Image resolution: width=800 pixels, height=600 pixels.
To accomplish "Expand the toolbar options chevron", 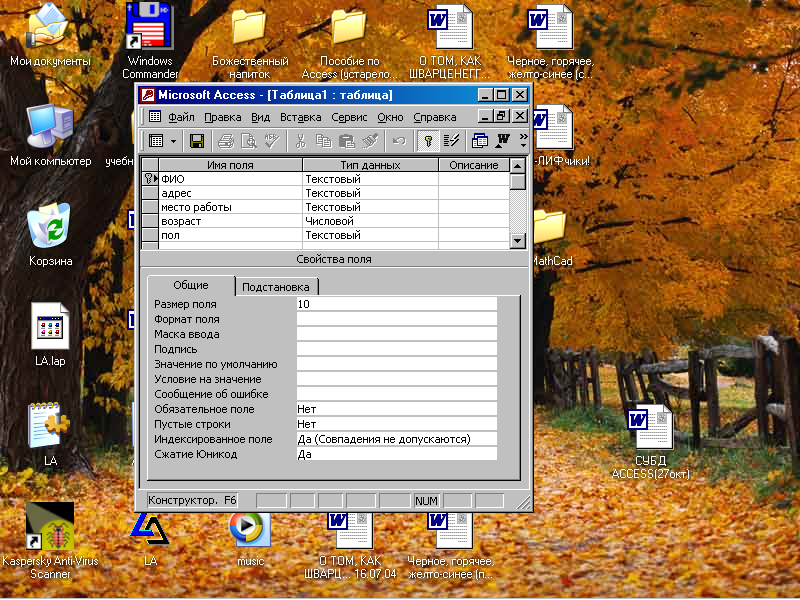I will [x=523, y=141].
